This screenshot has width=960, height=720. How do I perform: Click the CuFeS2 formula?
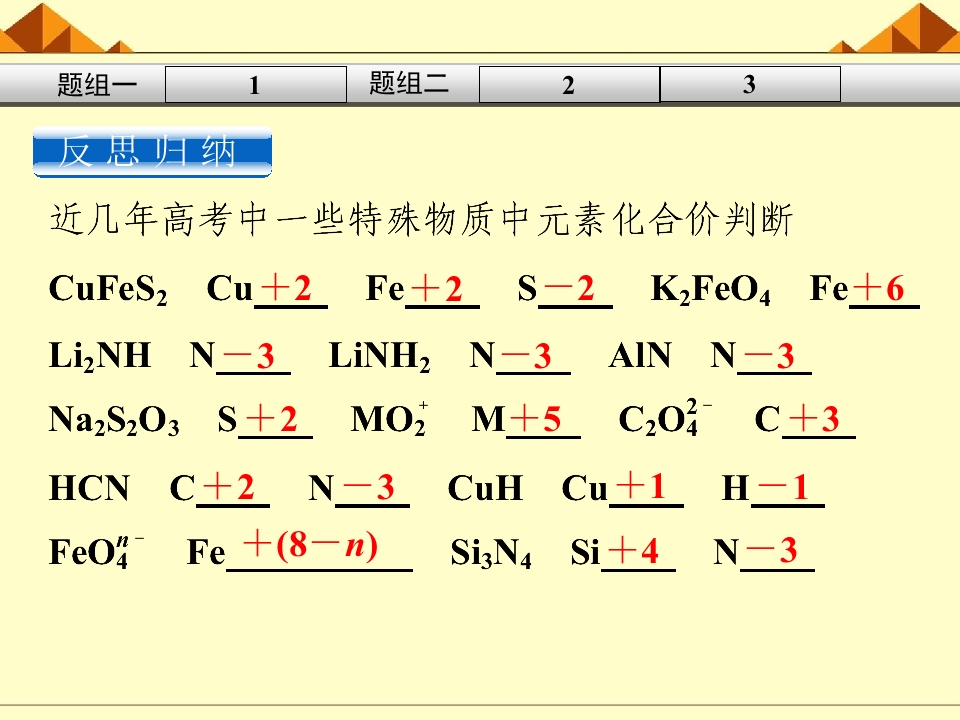click(x=108, y=289)
